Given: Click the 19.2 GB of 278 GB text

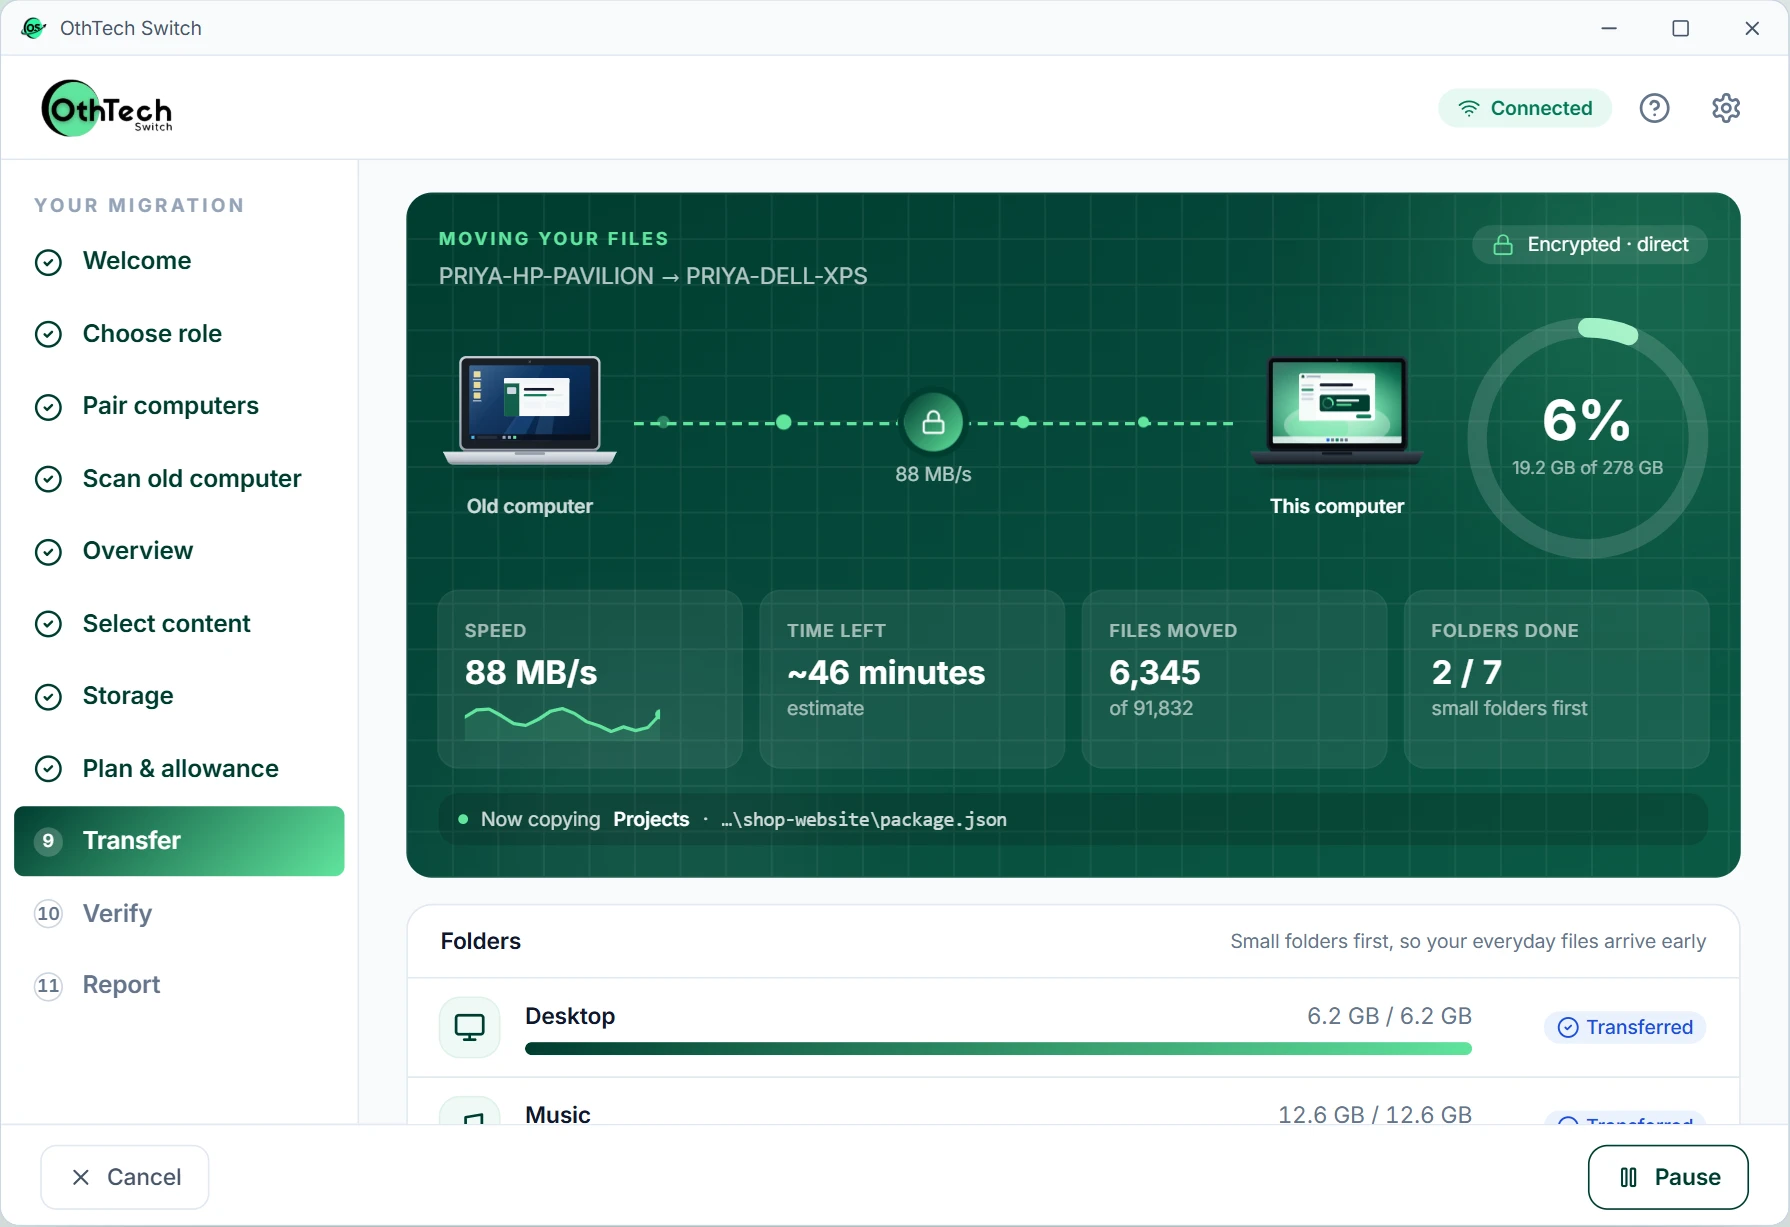Looking at the screenshot, I should (1587, 468).
